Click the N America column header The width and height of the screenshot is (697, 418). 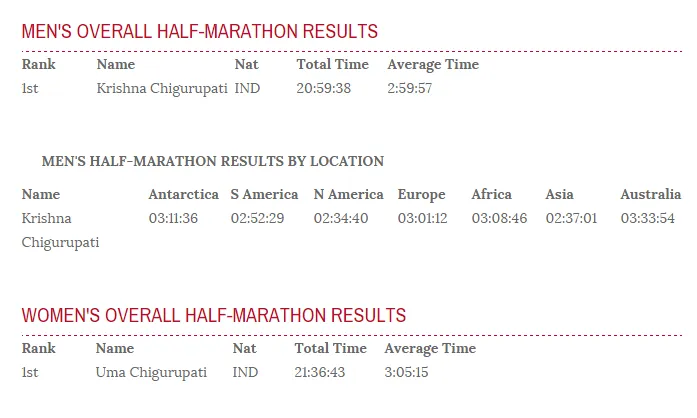coord(348,194)
